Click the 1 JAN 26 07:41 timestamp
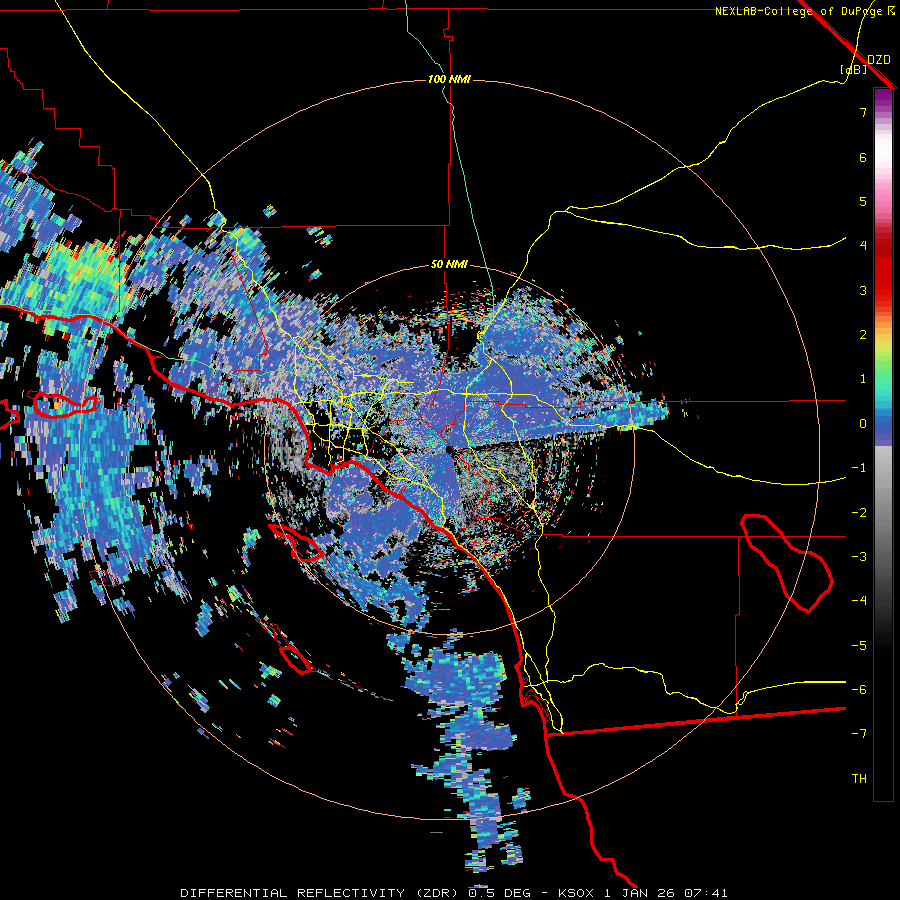This screenshot has height=900, width=900. [x=666, y=893]
